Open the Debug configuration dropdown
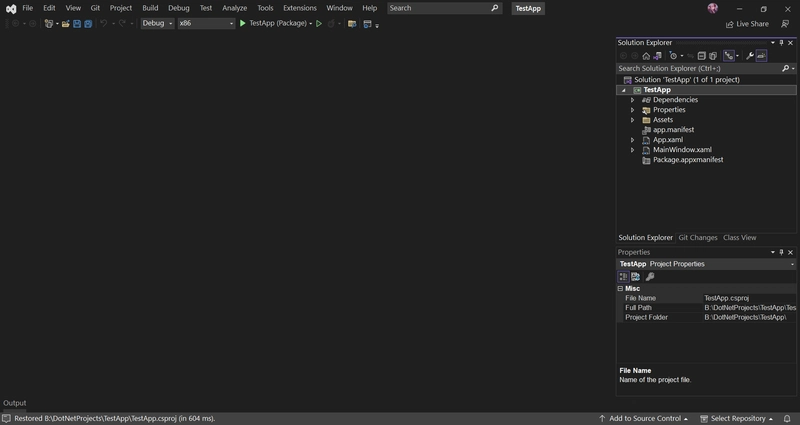This screenshot has width=800, height=425. tap(157, 23)
